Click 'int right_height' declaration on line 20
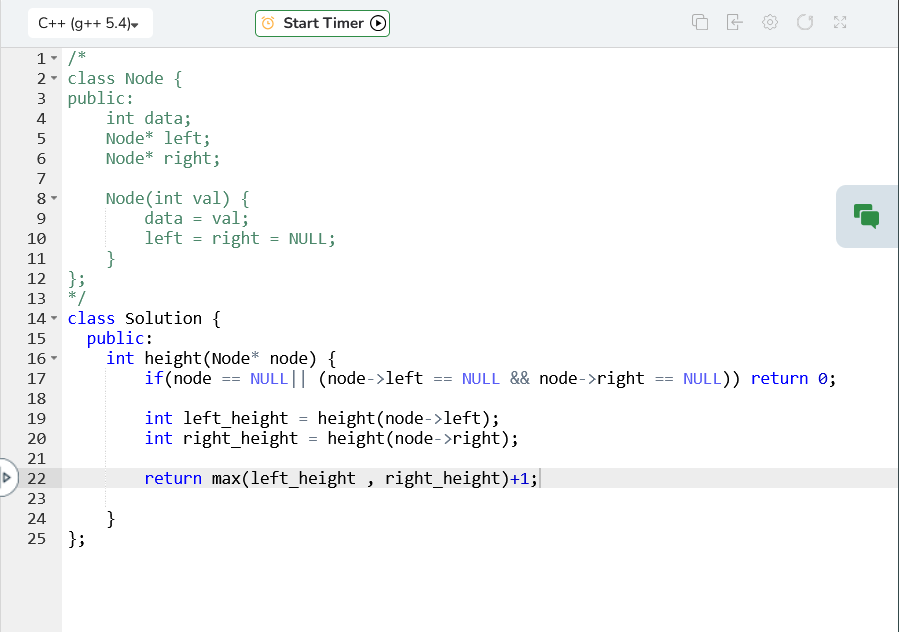Viewport: 899px width, 632px height. pyautogui.click(x=221, y=439)
